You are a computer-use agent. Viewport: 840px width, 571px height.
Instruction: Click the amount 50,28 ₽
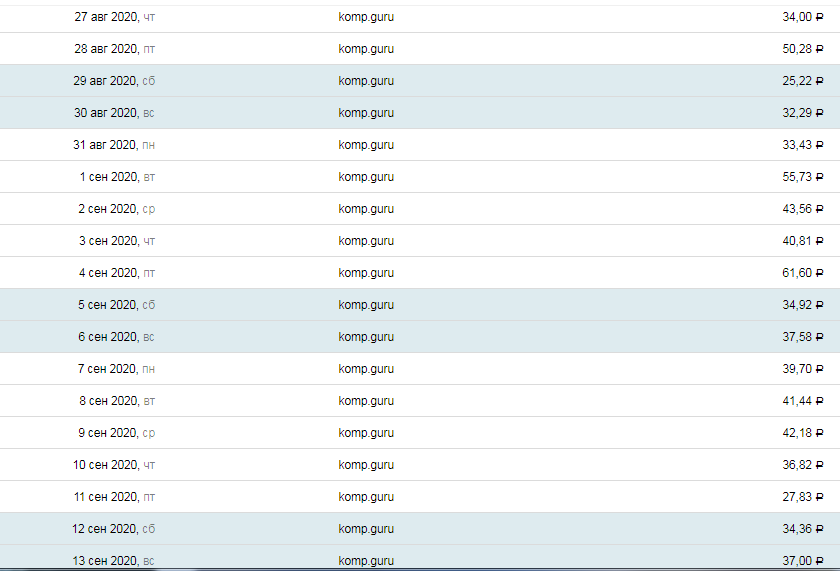802,49
